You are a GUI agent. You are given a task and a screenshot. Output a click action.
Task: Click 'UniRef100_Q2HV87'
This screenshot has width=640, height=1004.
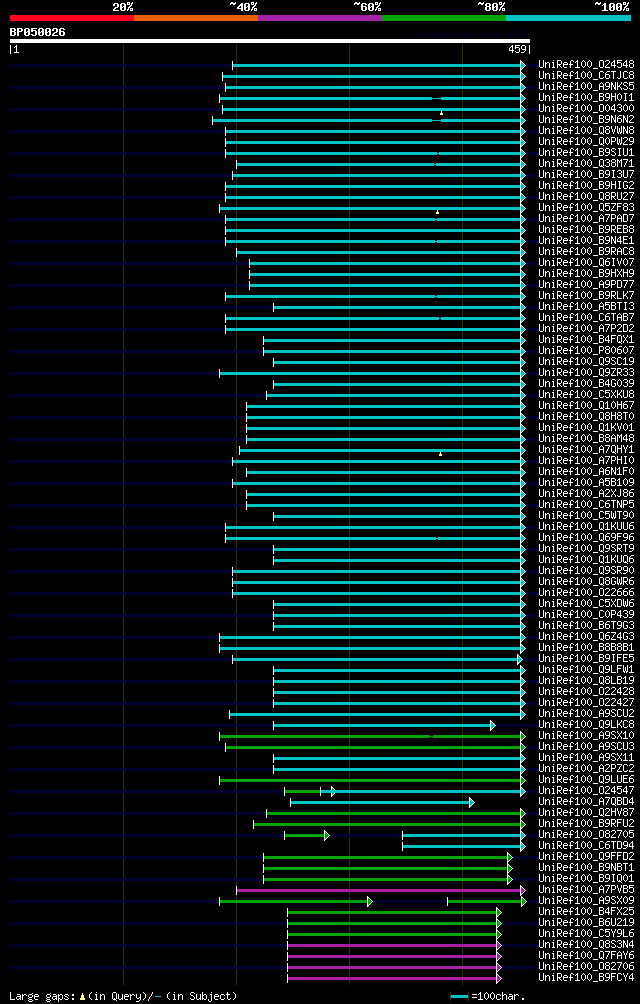[x=586, y=813]
